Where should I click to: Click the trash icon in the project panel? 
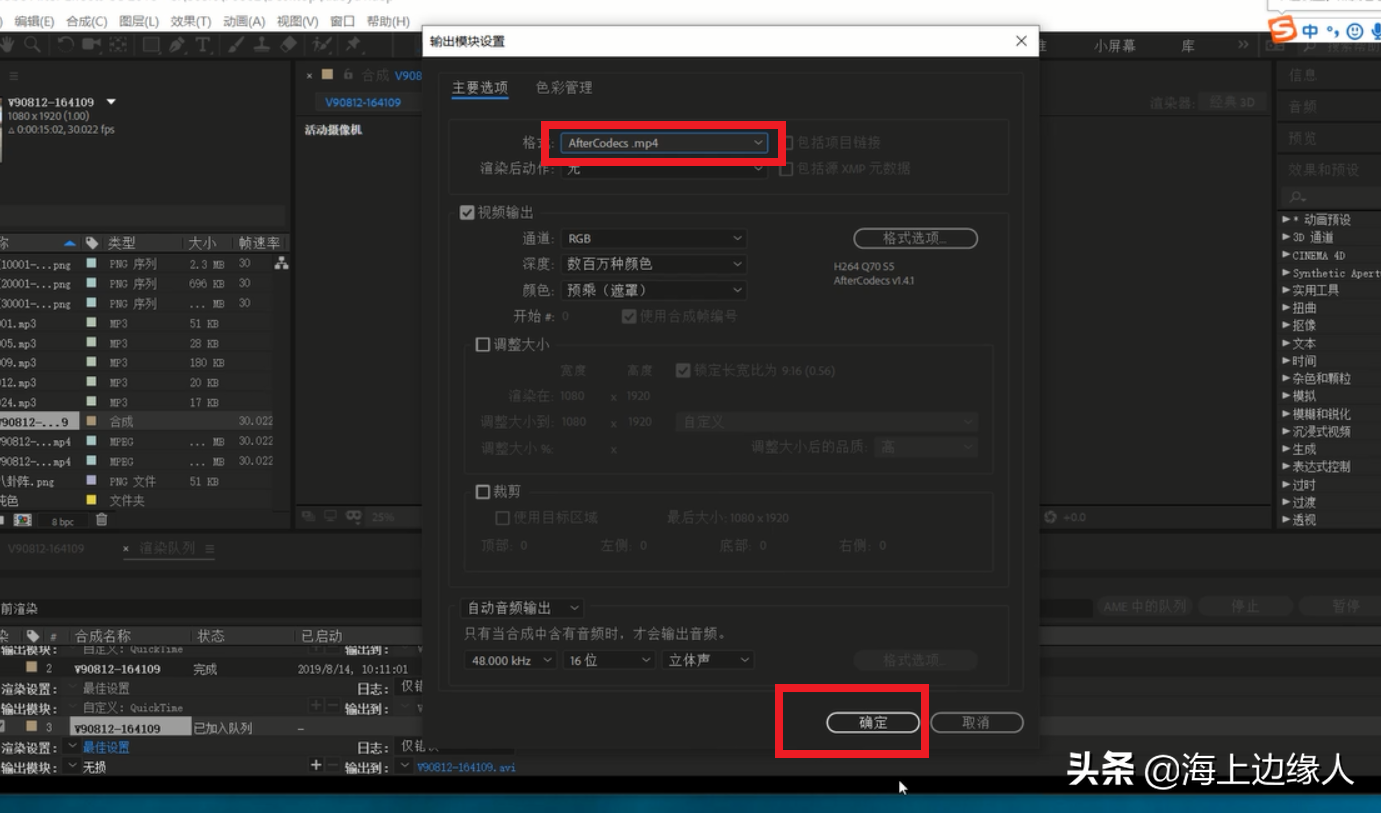coord(101,518)
